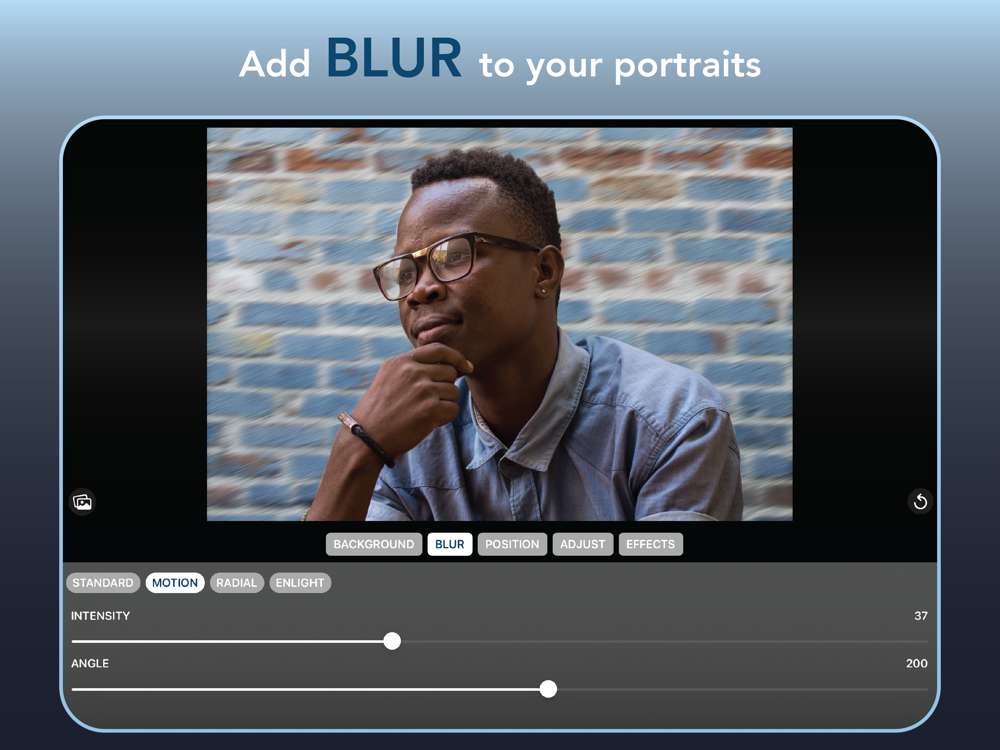Screen dimensions: 1000x750
Task: Choose RADIAL blur type
Action: click(x=237, y=583)
